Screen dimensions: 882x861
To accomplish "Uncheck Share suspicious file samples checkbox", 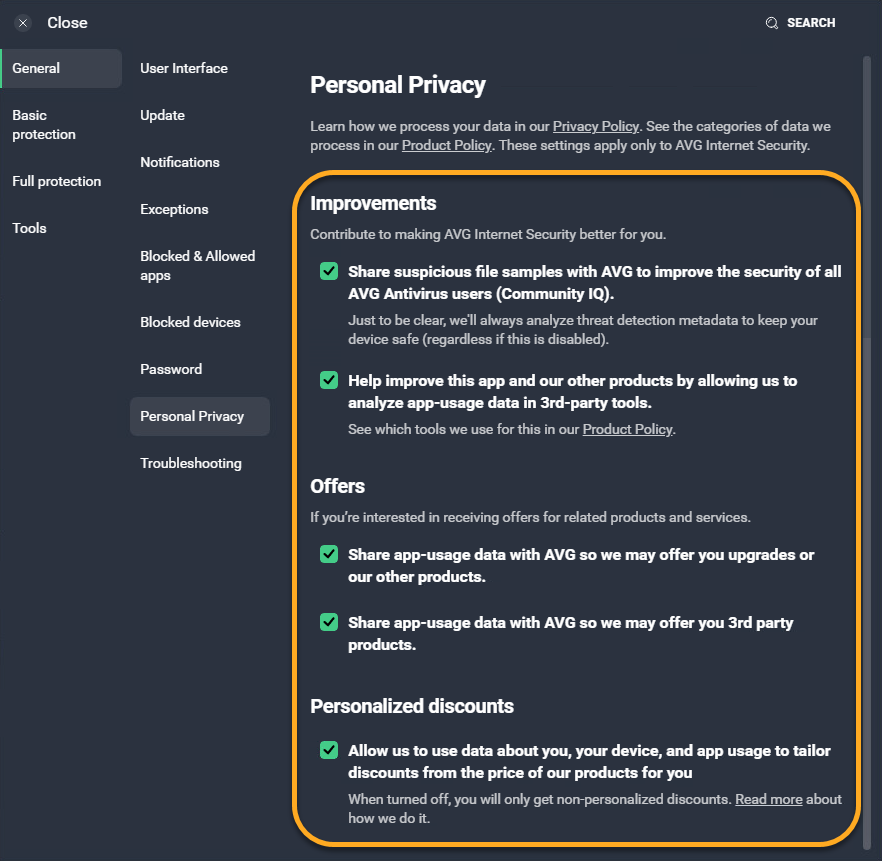I will 328,271.
